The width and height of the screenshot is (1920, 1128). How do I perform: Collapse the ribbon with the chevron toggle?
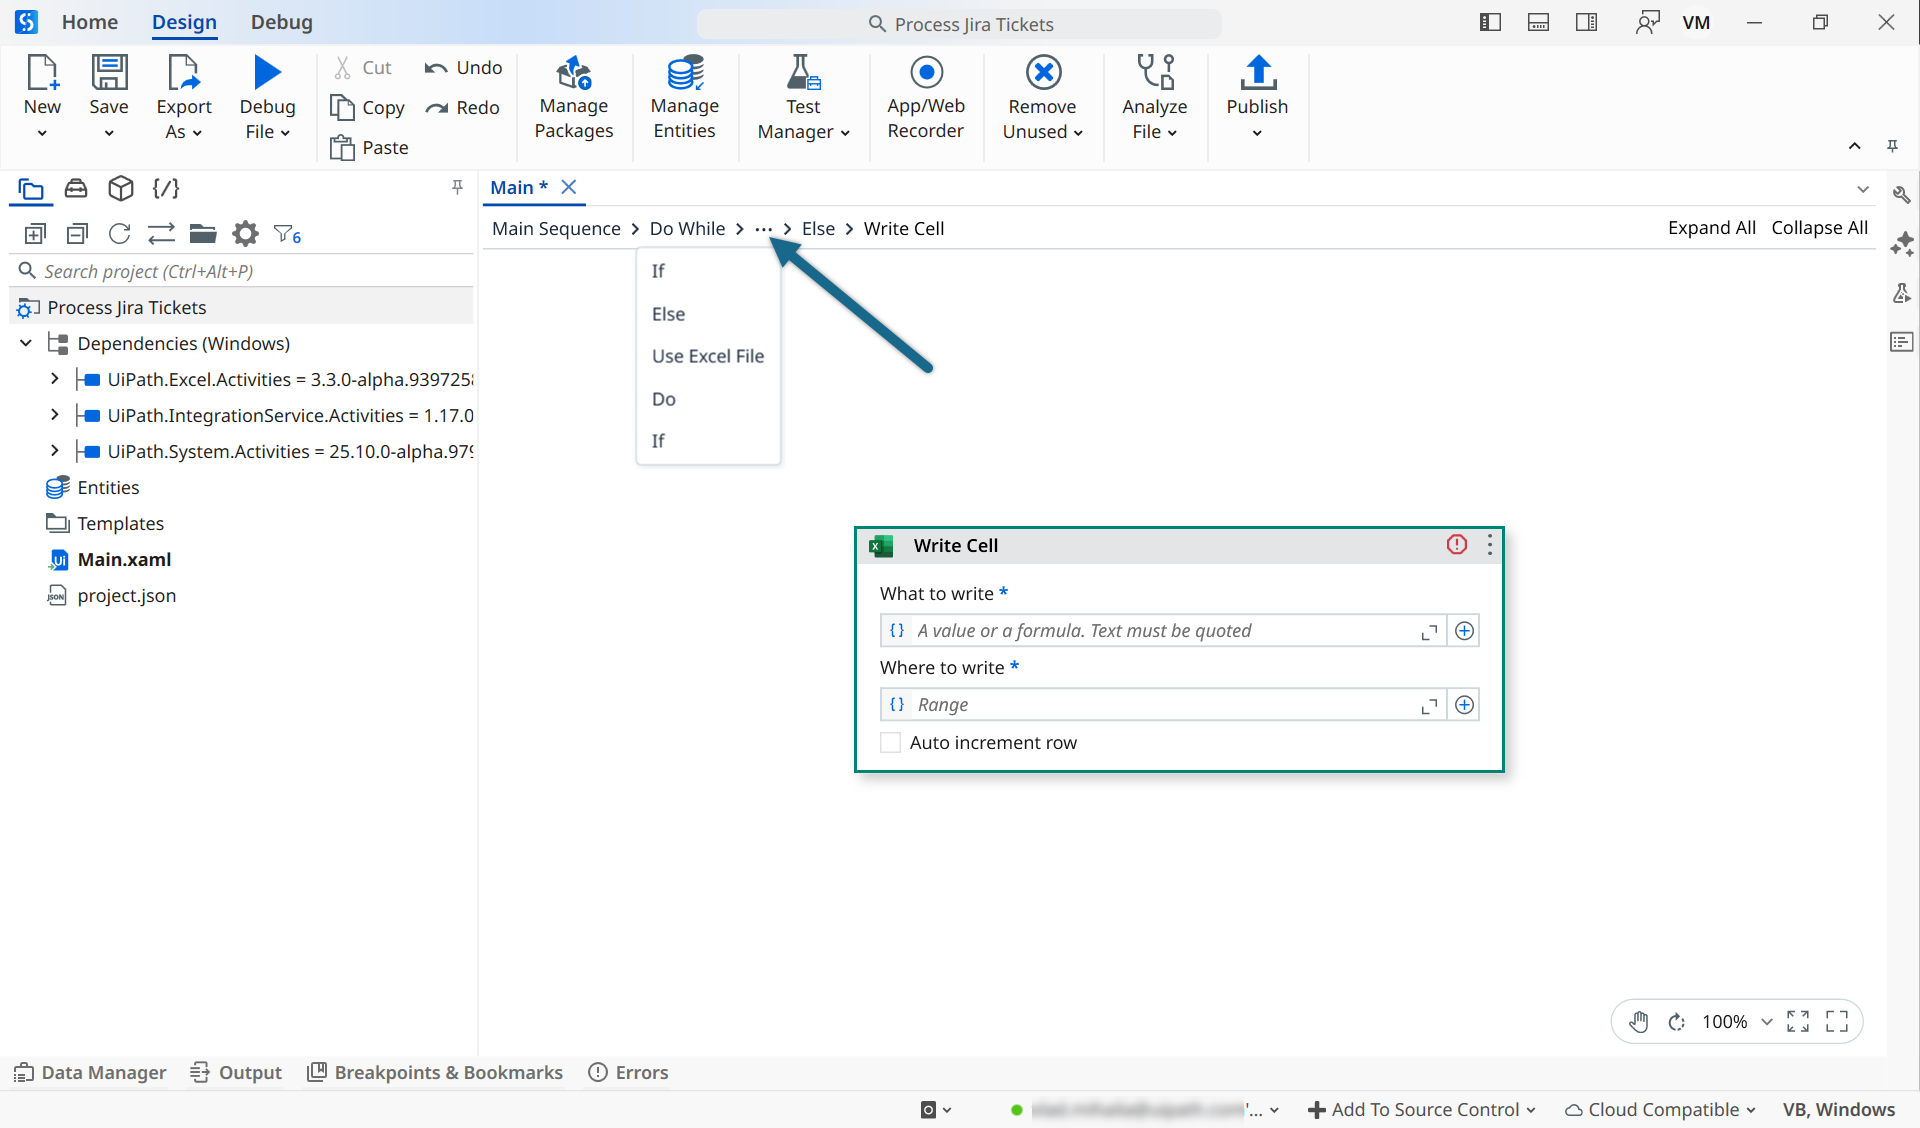click(x=1854, y=146)
